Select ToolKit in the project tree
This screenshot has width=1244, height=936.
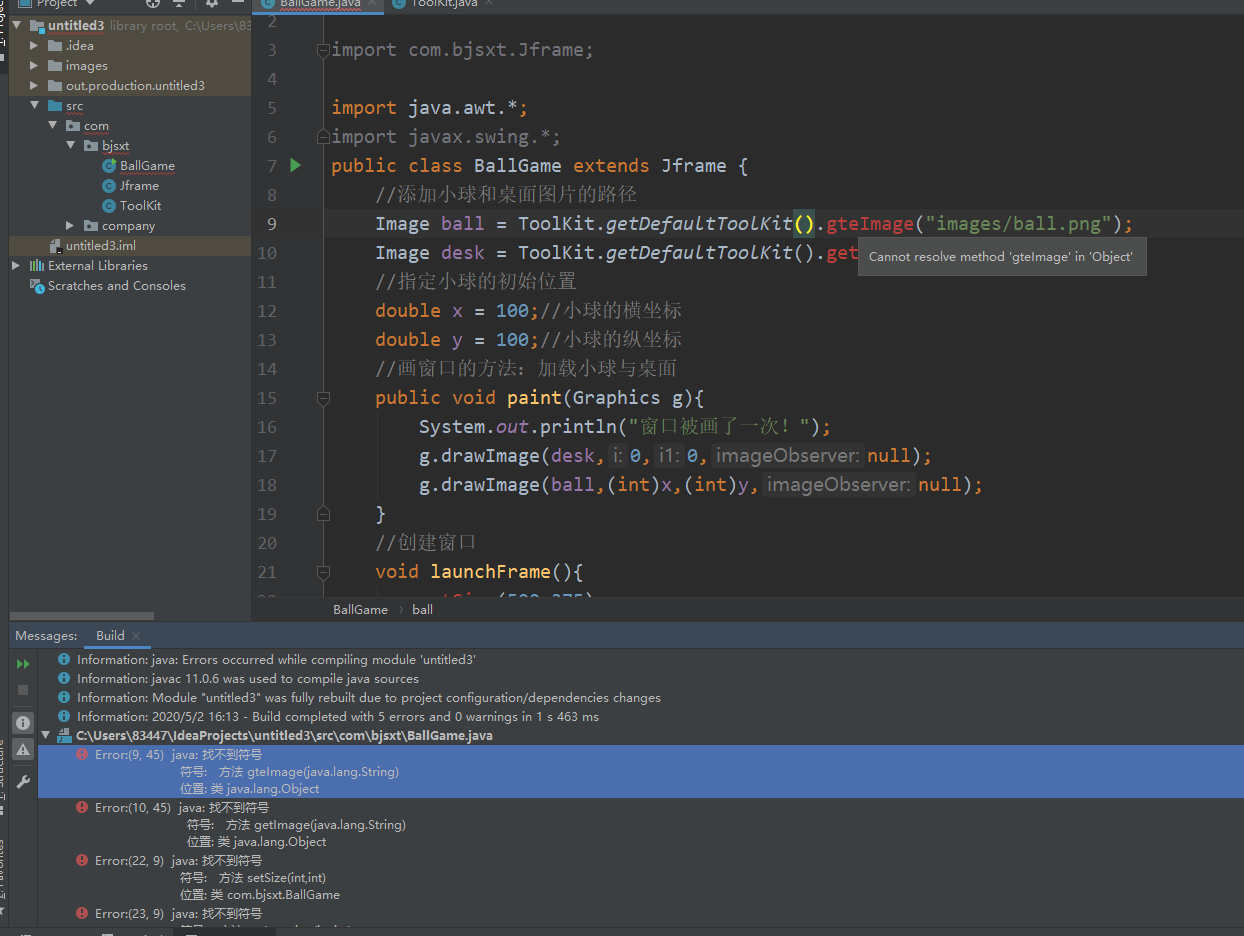coord(141,206)
